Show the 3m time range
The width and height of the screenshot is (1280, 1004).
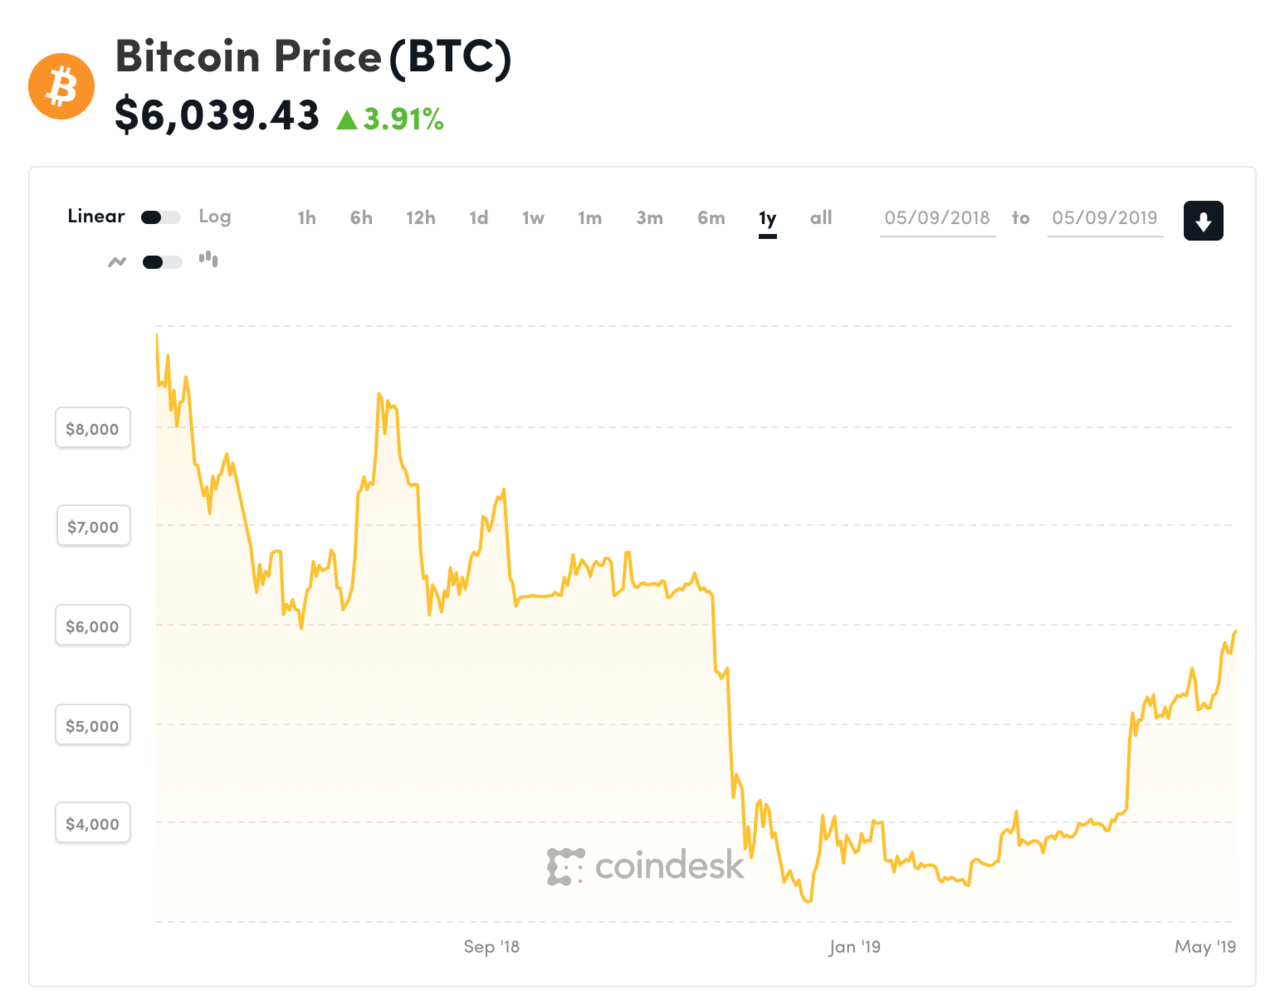pos(649,218)
